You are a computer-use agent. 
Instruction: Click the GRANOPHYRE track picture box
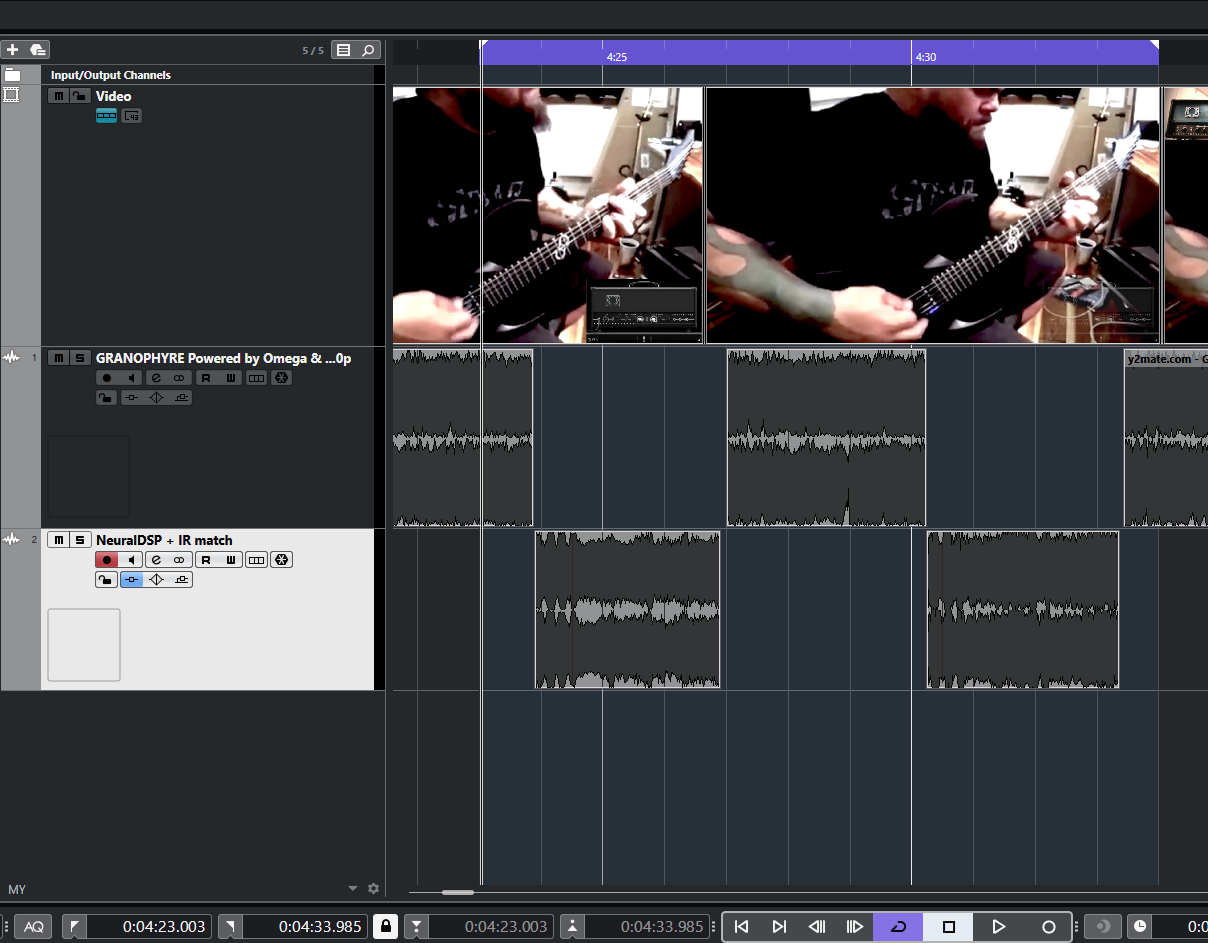point(88,475)
